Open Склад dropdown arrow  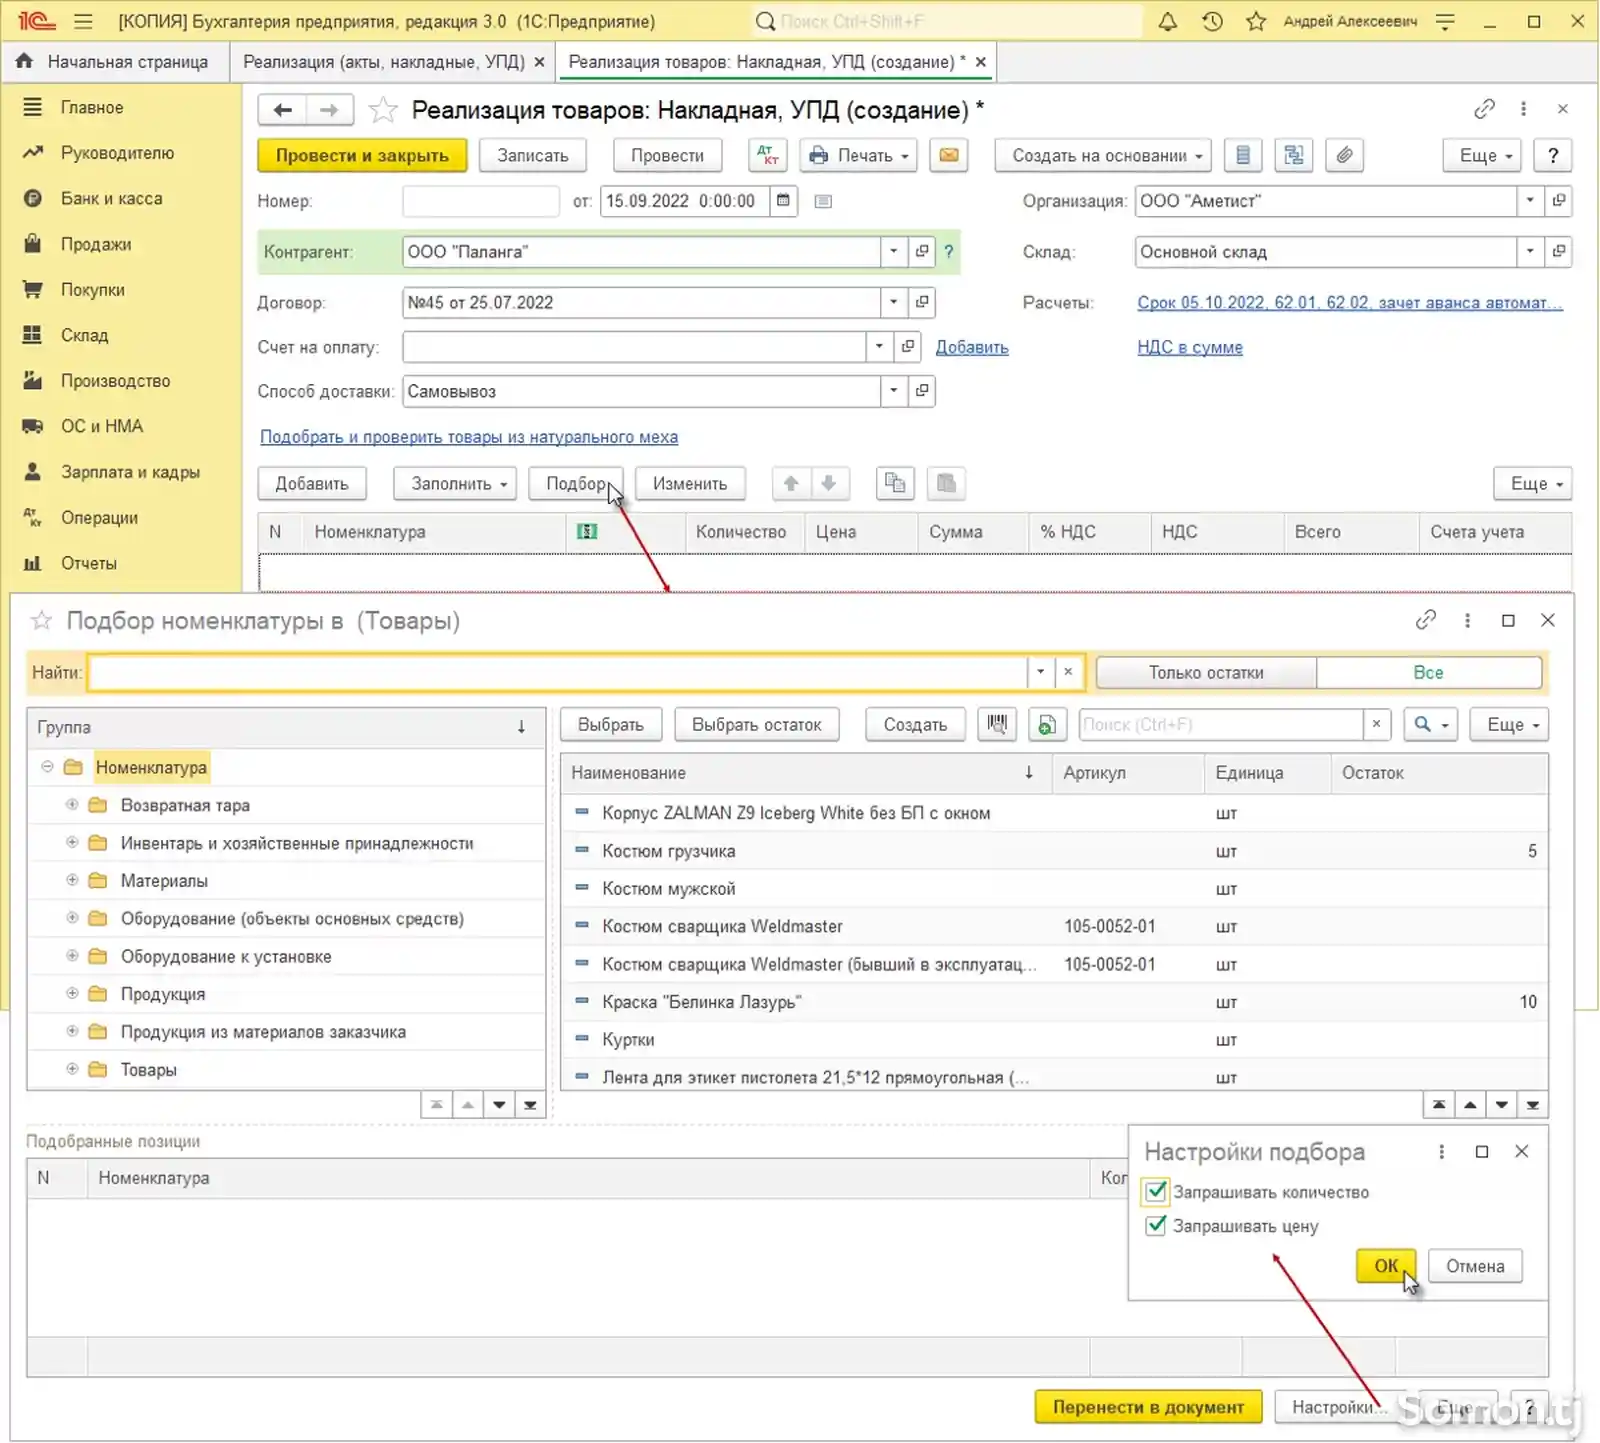tap(1530, 252)
